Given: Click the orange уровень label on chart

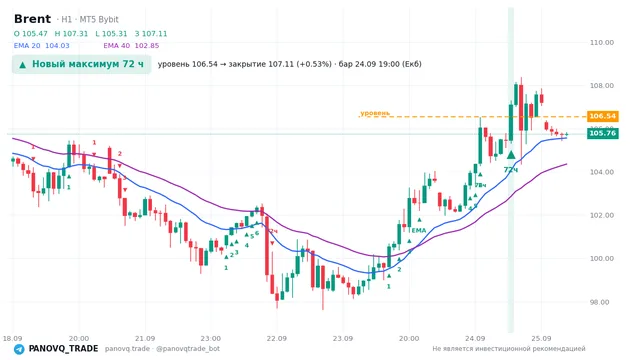Looking at the screenshot, I should click(375, 113).
